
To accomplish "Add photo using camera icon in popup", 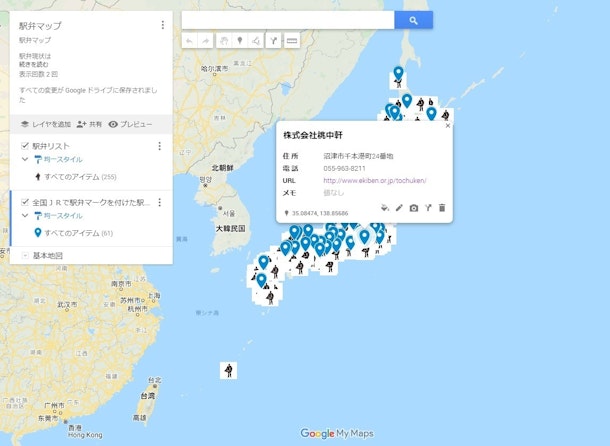I will pos(414,208).
